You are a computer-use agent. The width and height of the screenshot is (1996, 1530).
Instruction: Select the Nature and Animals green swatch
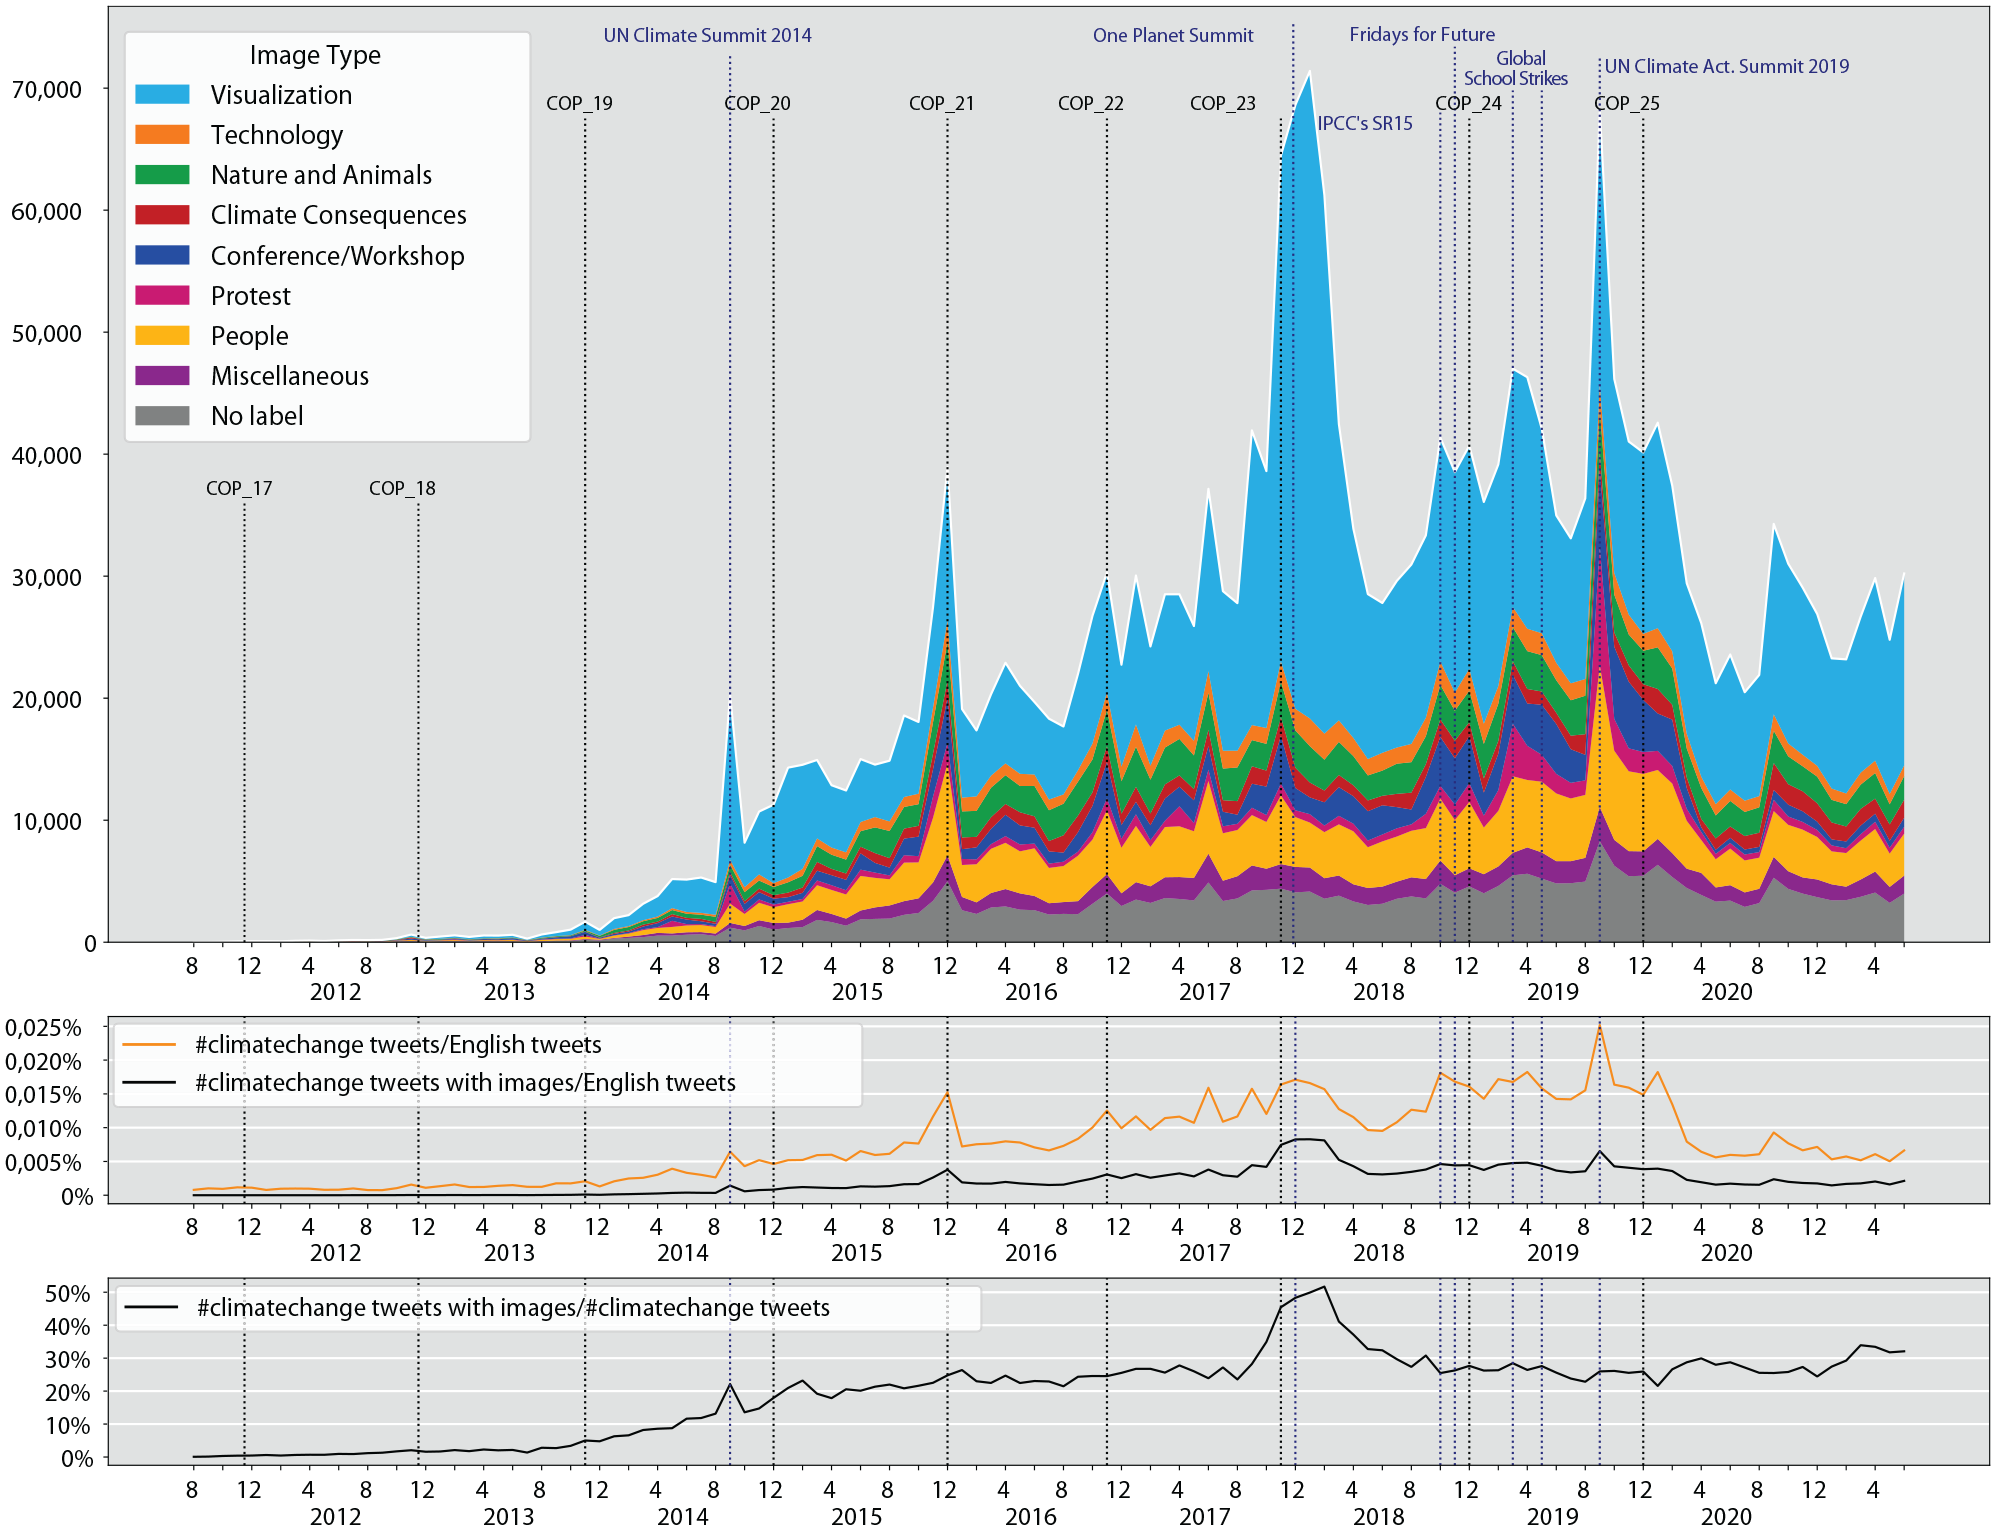162,174
